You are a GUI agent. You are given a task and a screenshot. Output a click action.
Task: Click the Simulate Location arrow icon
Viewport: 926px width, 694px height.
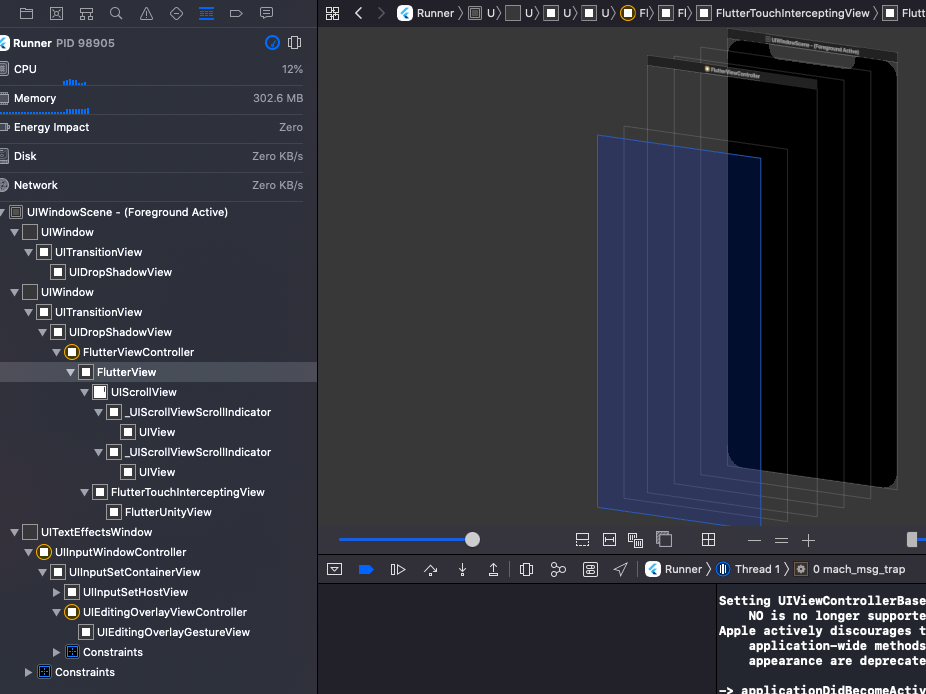point(621,569)
